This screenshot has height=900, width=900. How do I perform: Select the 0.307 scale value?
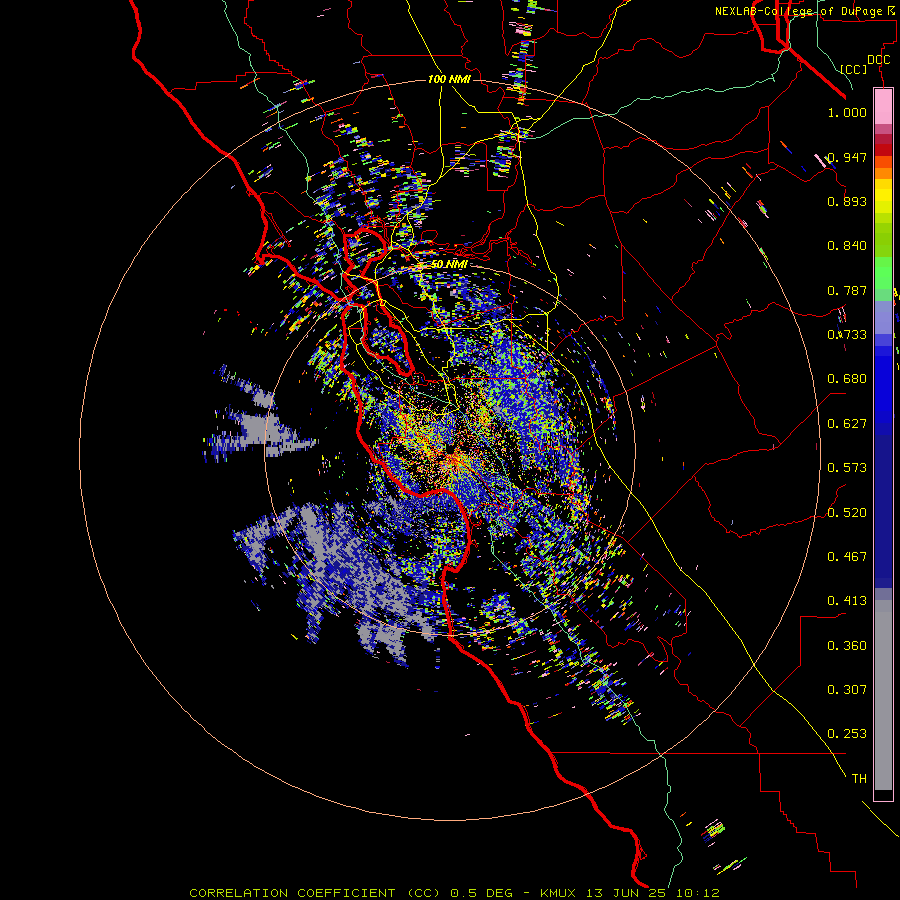[847, 690]
